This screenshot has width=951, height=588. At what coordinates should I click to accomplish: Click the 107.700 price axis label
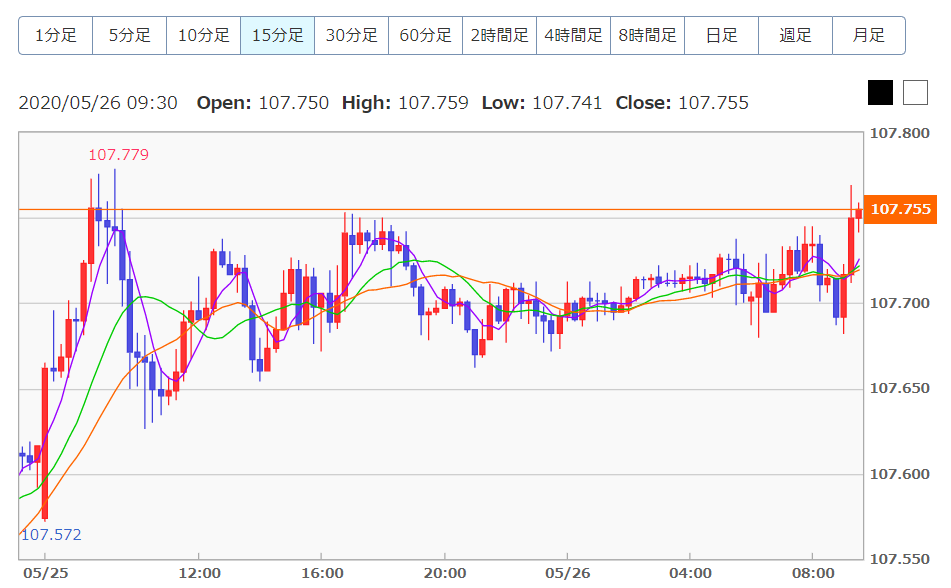click(x=900, y=303)
